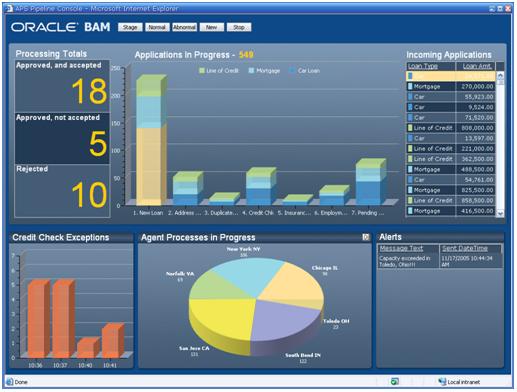517x392 pixels.
Task: Sort alerts by Sent DateTime header
Action: coord(465,248)
